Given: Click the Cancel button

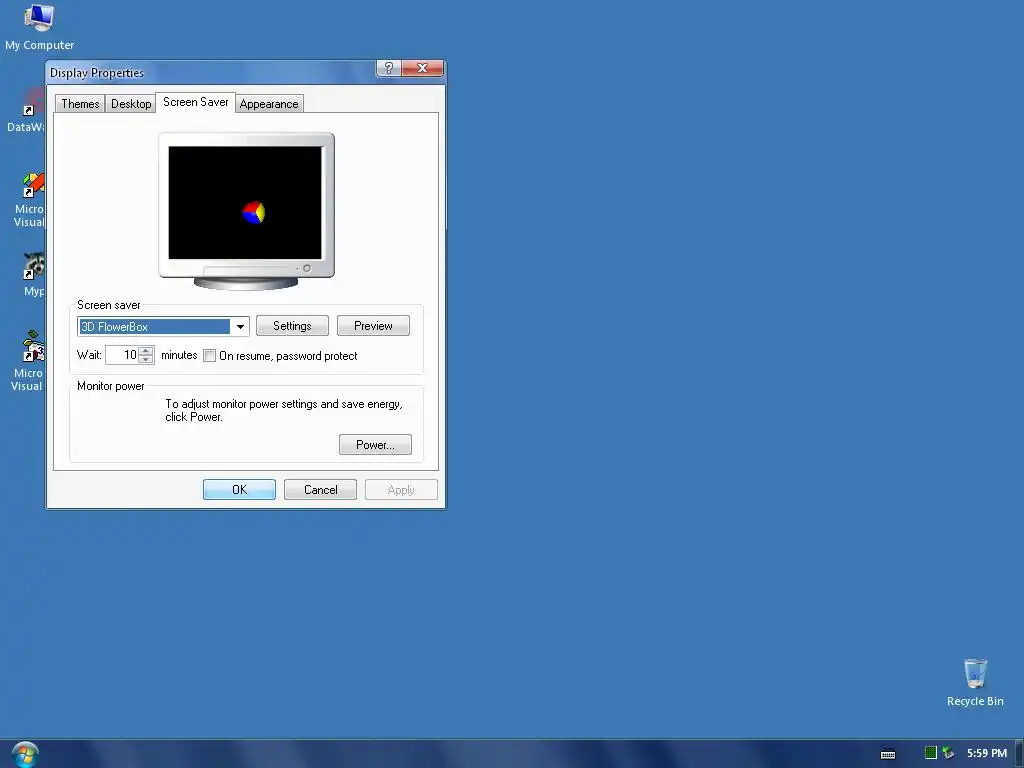Looking at the screenshot, I should 320,490.
